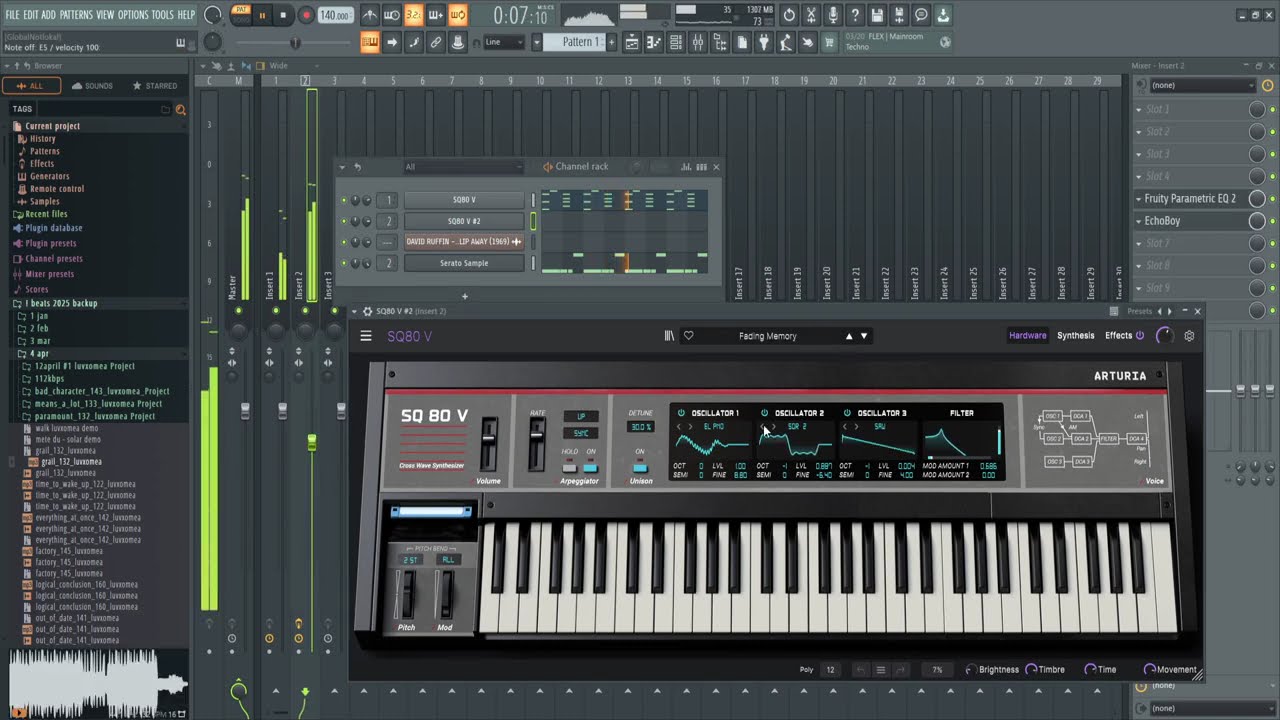
Task: Click the Serato Sample channel button
Action: 464,263
